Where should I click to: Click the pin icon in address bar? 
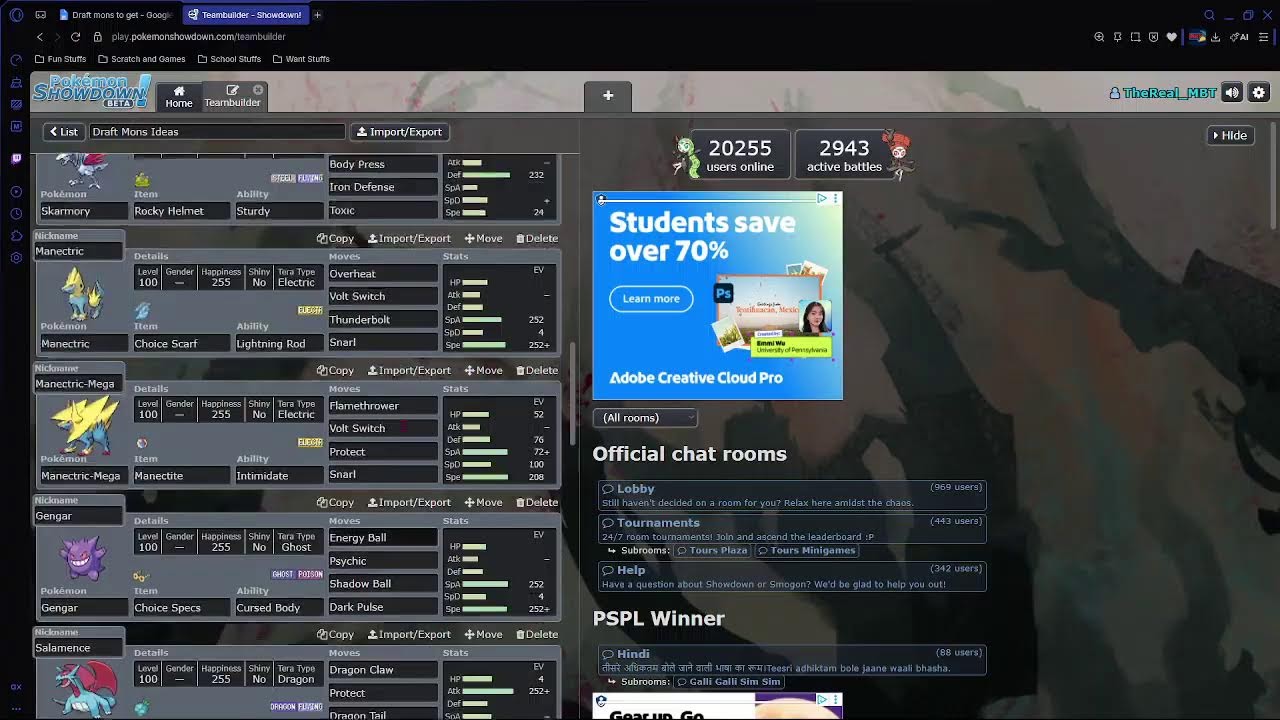[x=1117, y=37]
